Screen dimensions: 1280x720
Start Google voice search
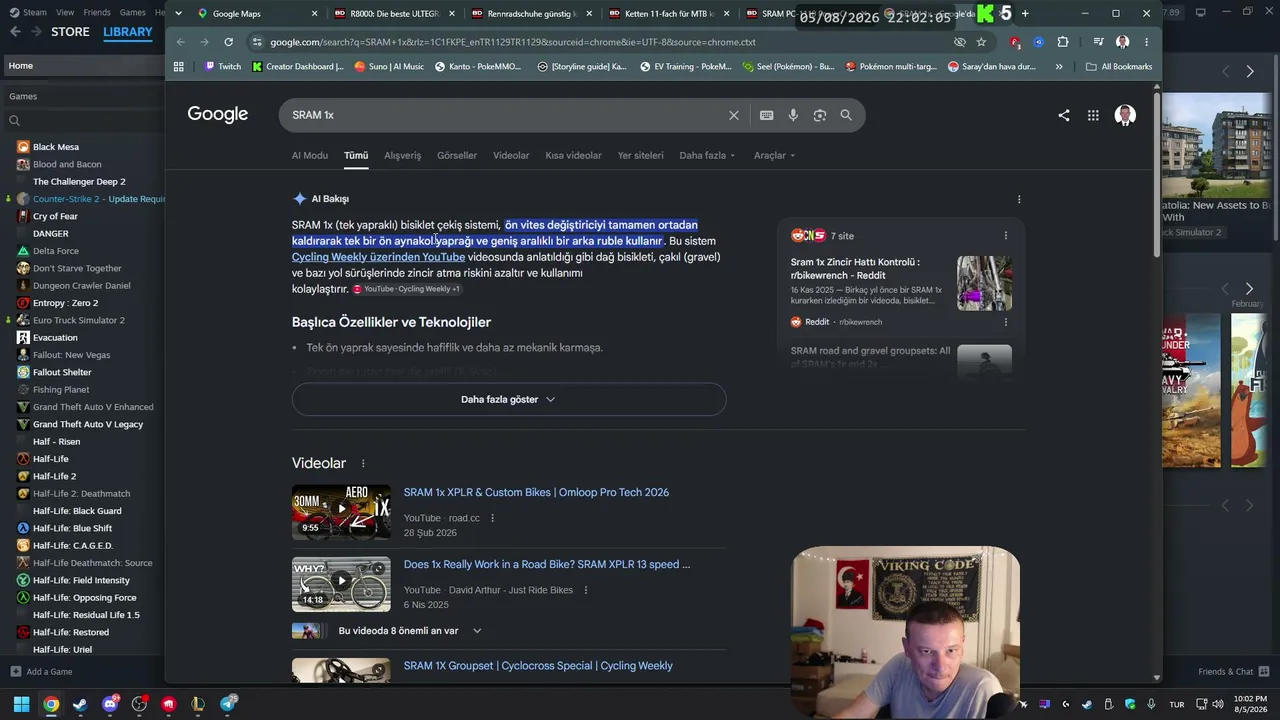(x=793, y=115)
